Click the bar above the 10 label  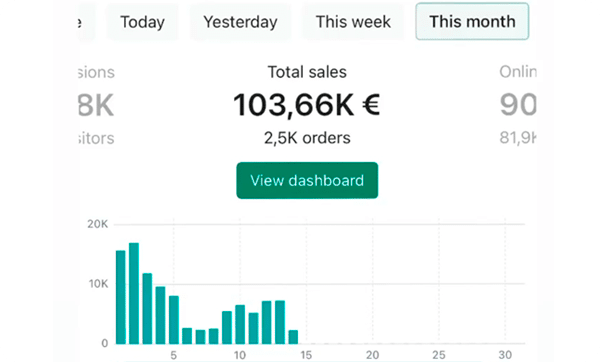(240, 324)
